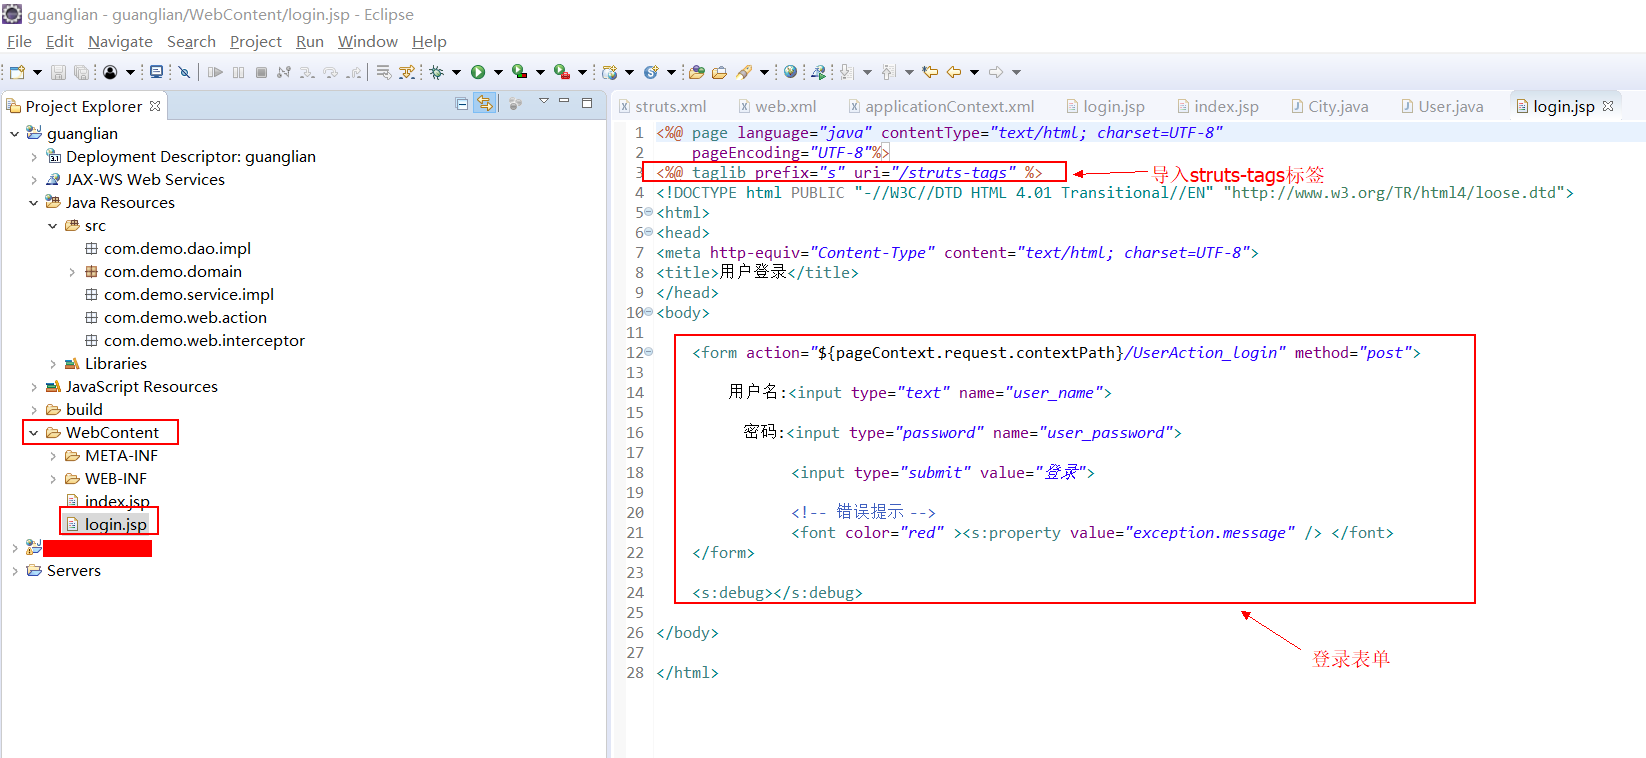Open the New file dropdown arrow
The width and height of the screenshot is (1646, 758).
(x=37, y=72)
